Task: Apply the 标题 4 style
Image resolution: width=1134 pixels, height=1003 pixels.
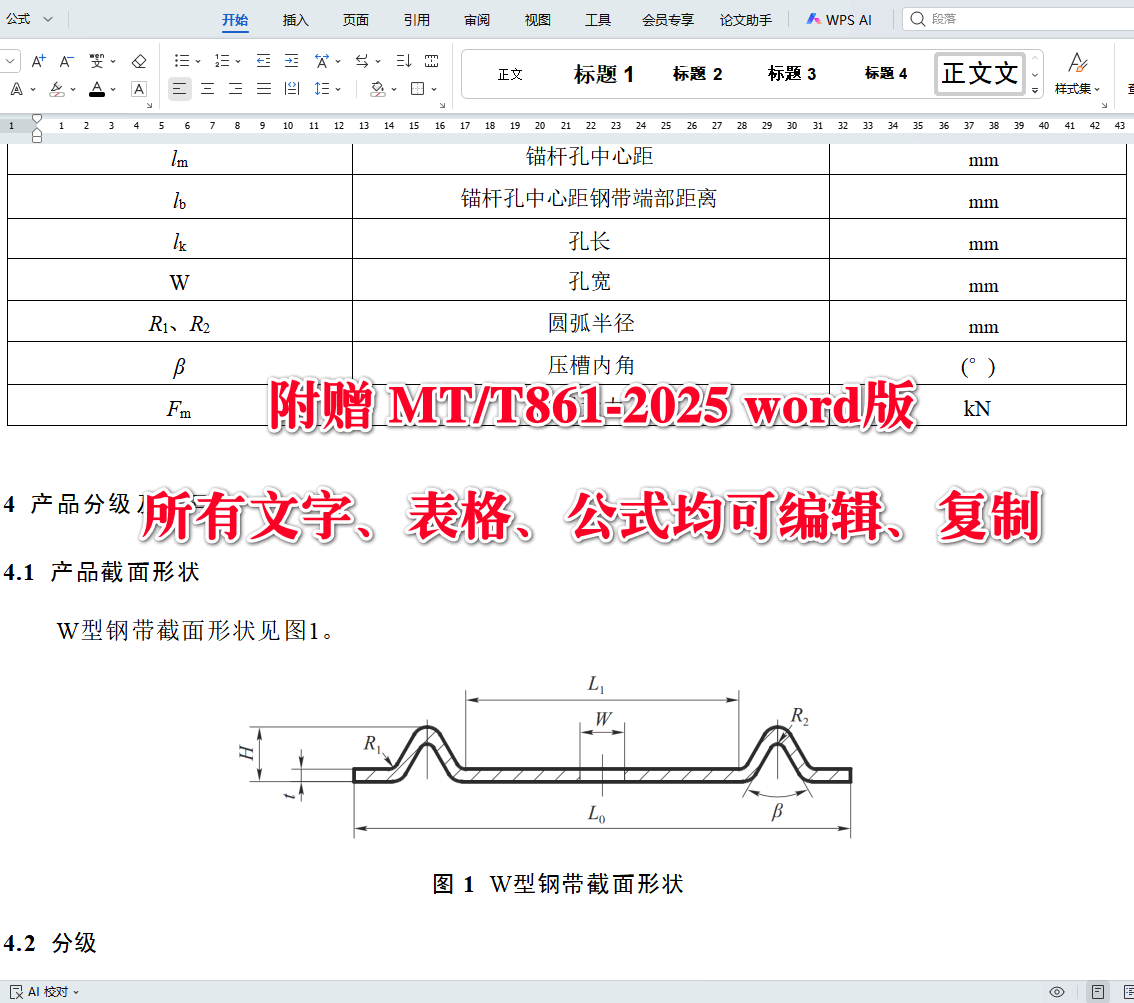Action: [886, 74]
